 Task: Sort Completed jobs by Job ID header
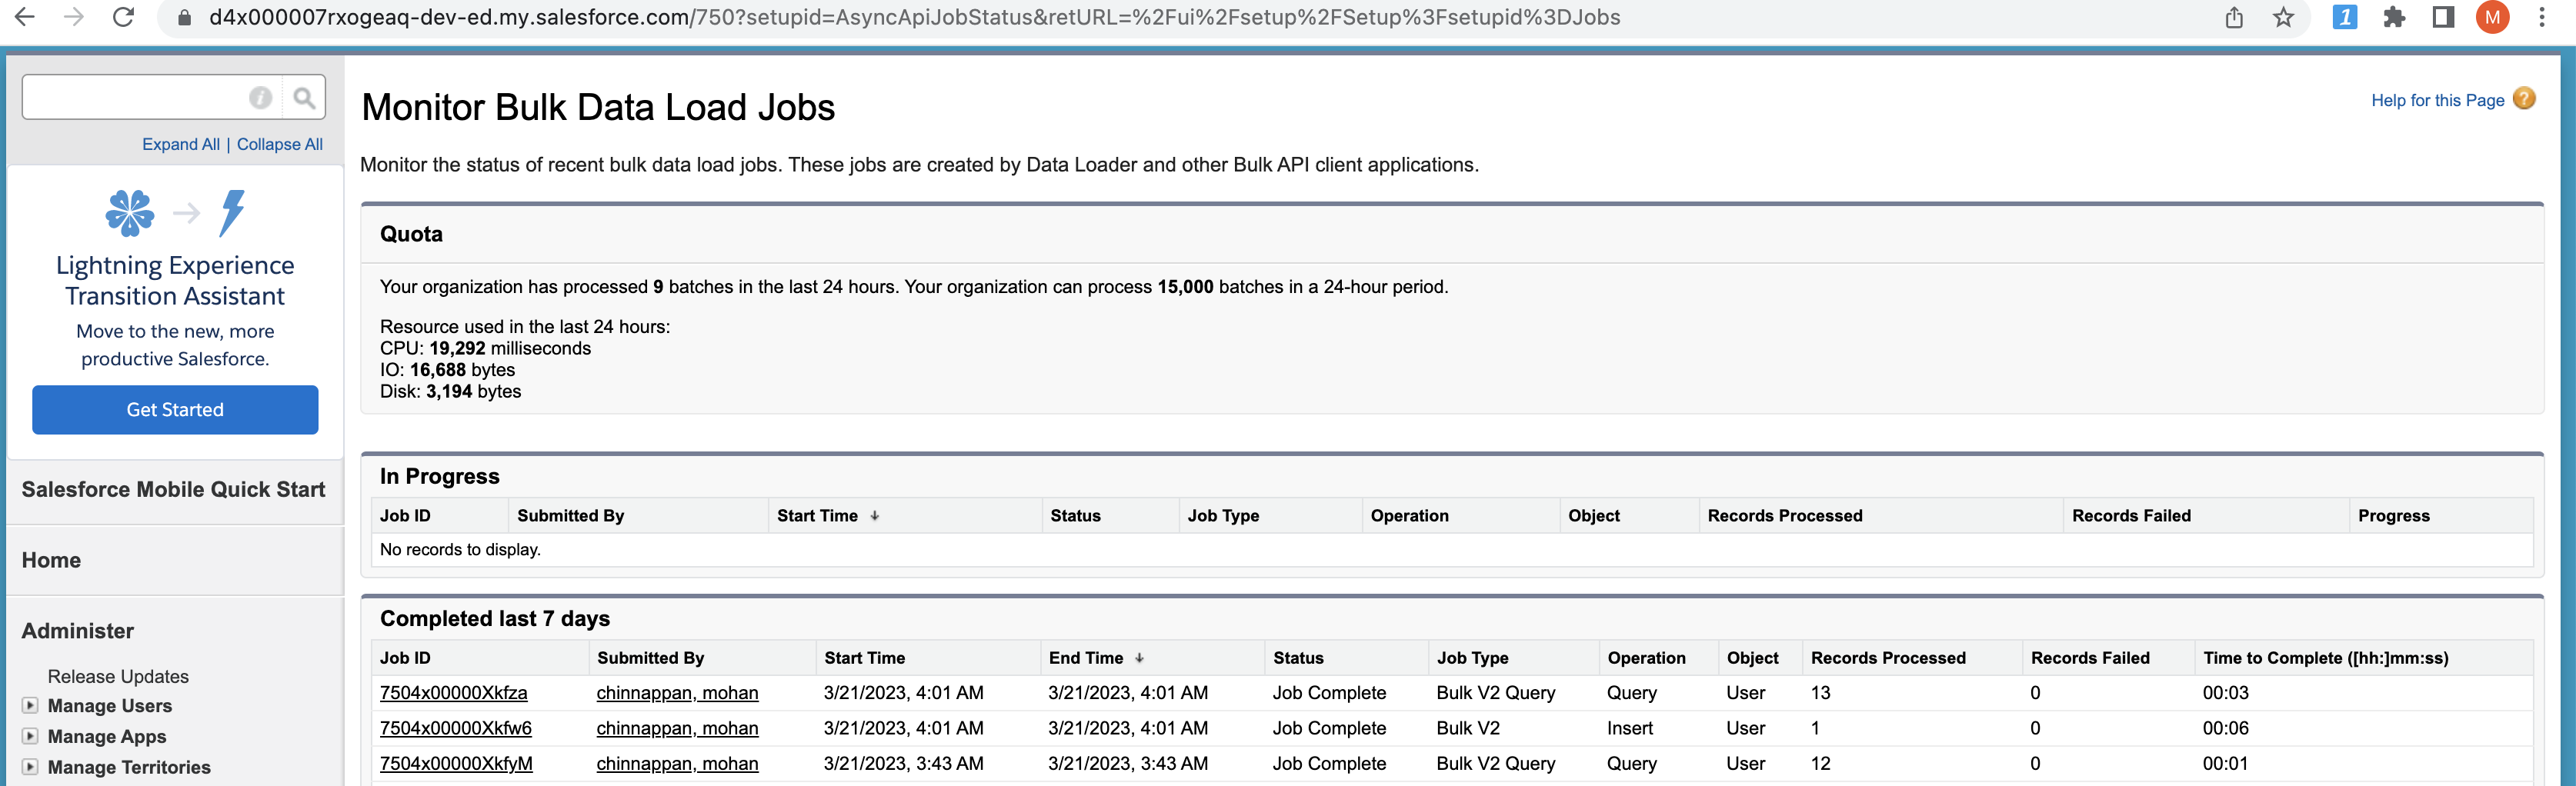pyautogui.click(x=405, y=658)
